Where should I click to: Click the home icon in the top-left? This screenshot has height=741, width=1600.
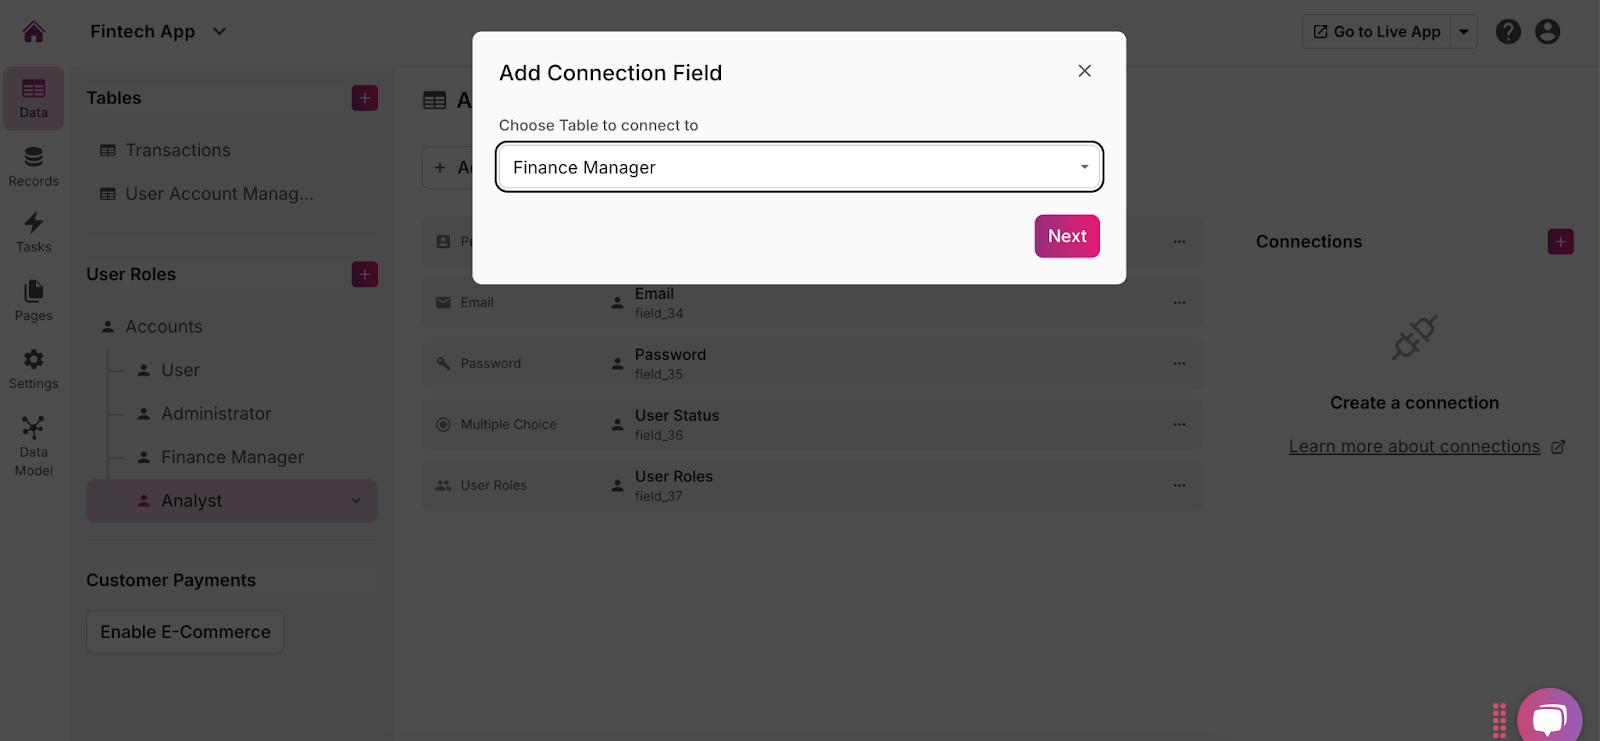34,32
